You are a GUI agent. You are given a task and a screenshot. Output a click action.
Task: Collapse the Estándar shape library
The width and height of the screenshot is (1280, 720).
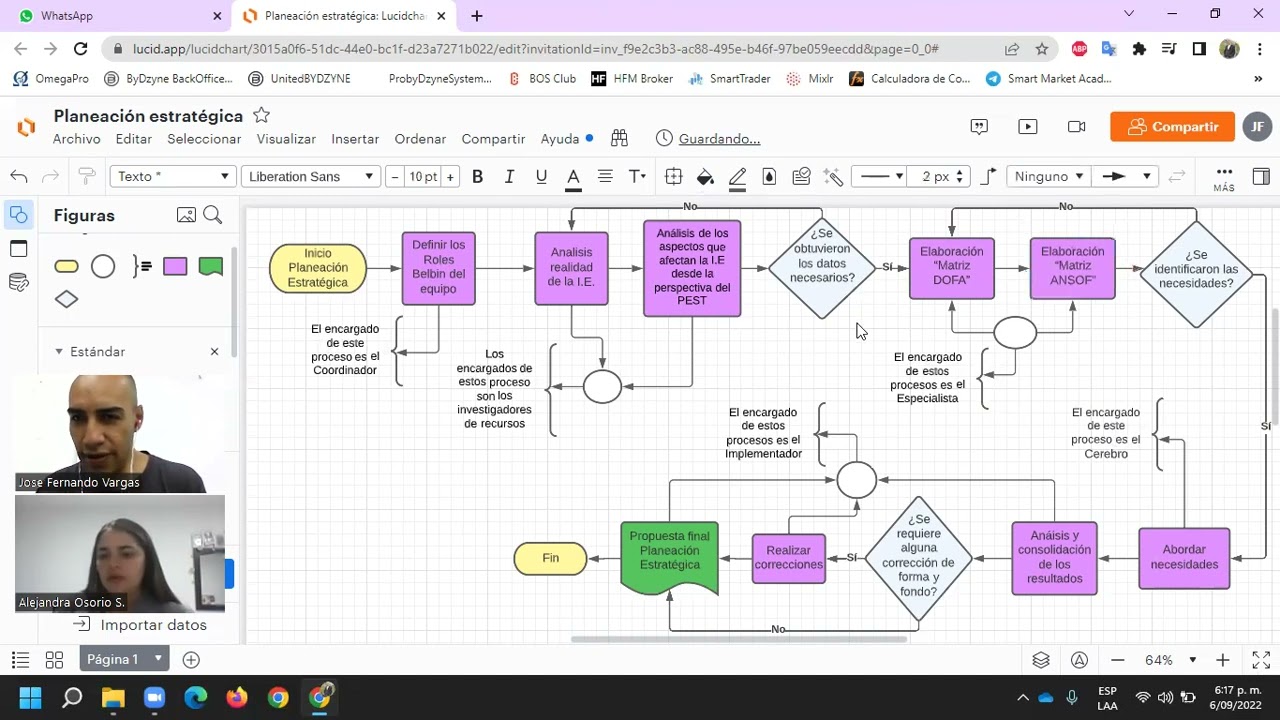coord(59,352)
